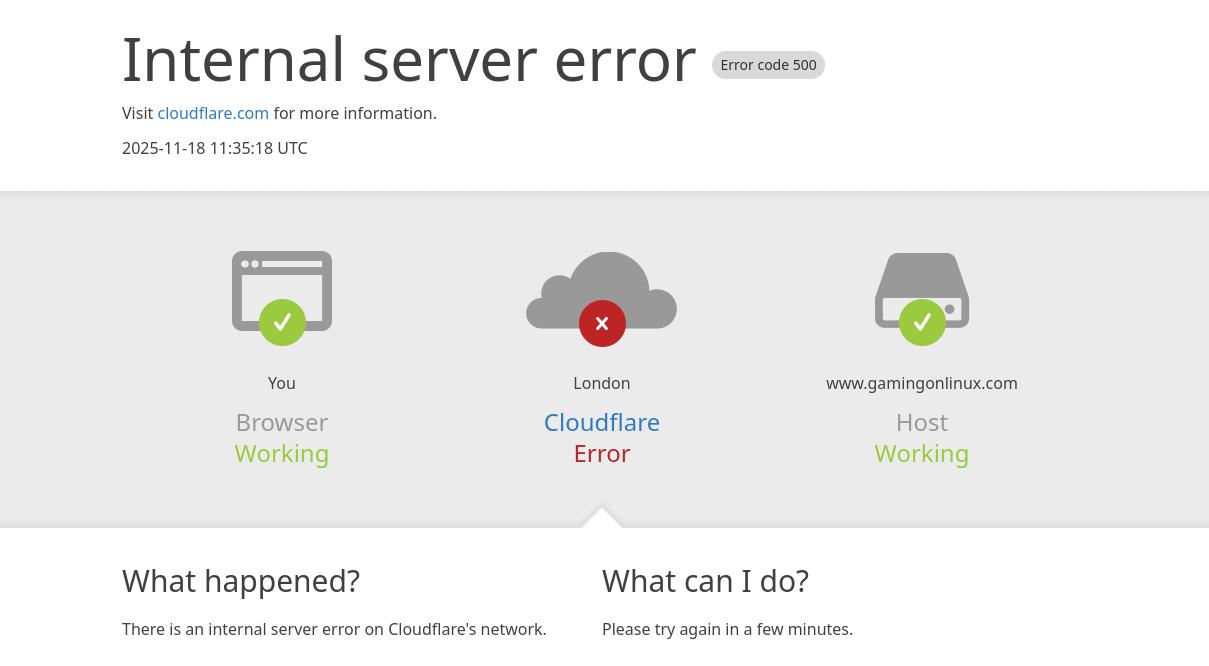Click the Working status under Browser
The width and height of the screenshot is (1209, 666).
point(281,453)
